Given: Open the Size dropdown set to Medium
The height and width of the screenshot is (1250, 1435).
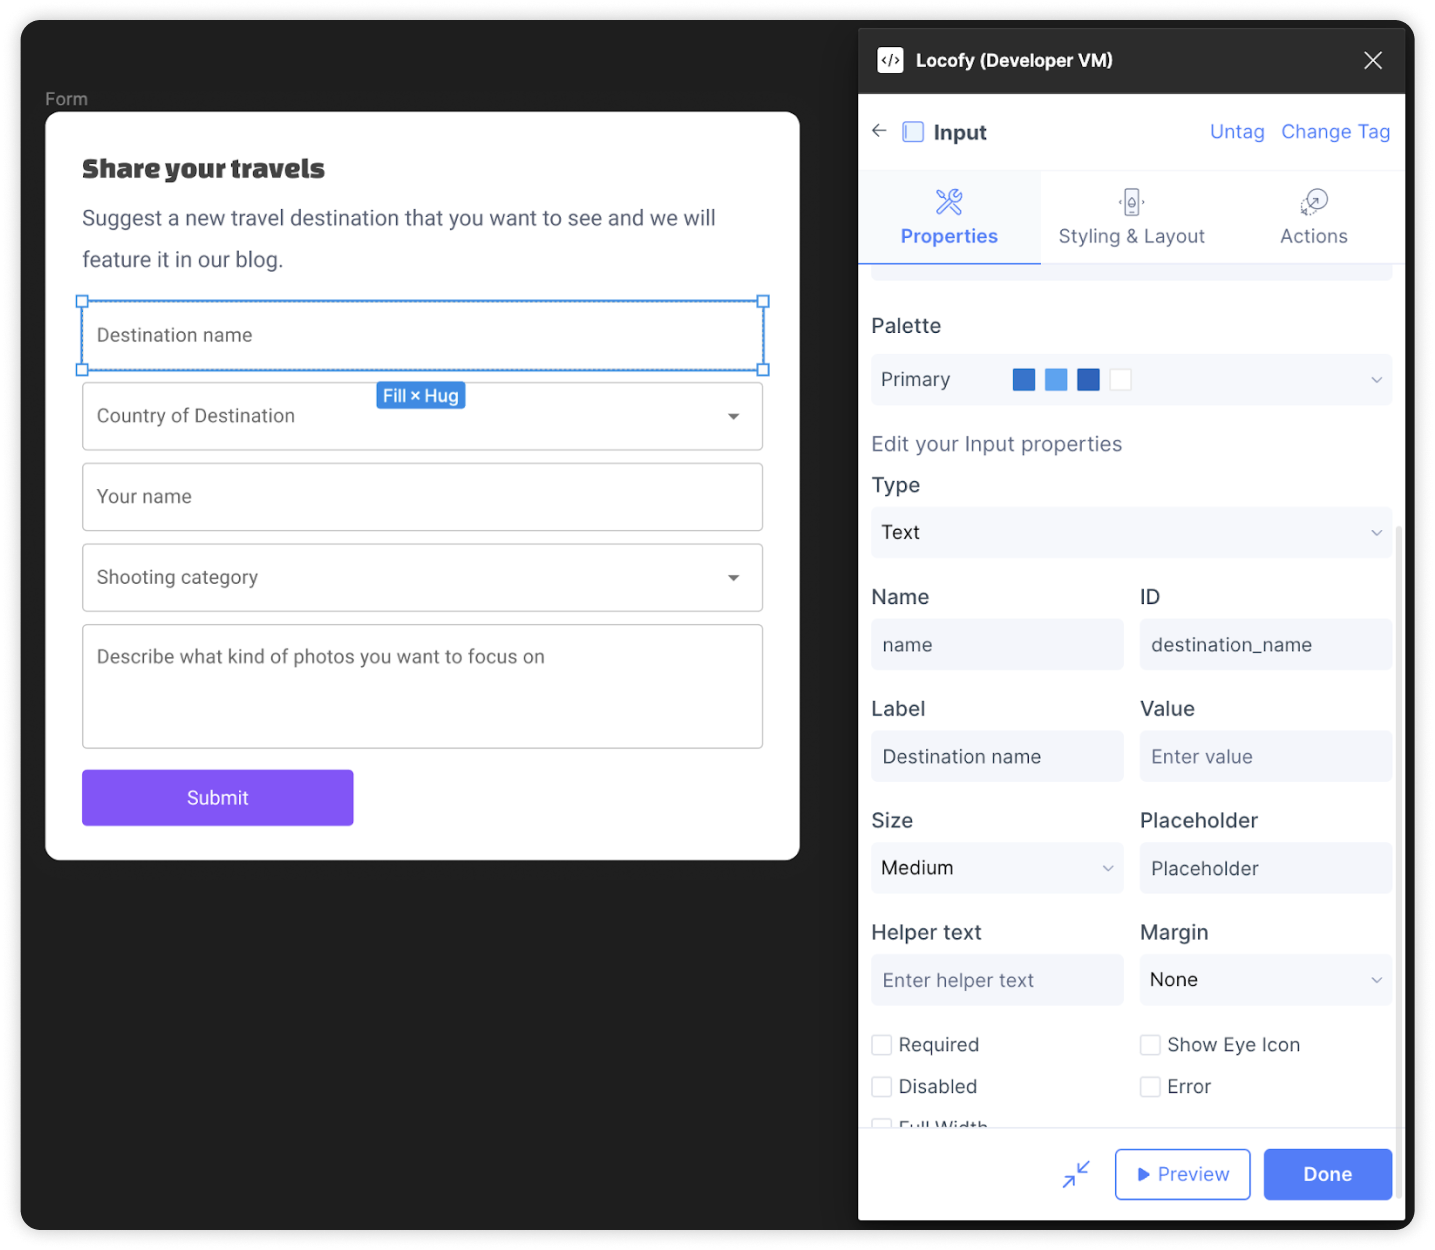Looking at the screenshot, I should point(996,868).
